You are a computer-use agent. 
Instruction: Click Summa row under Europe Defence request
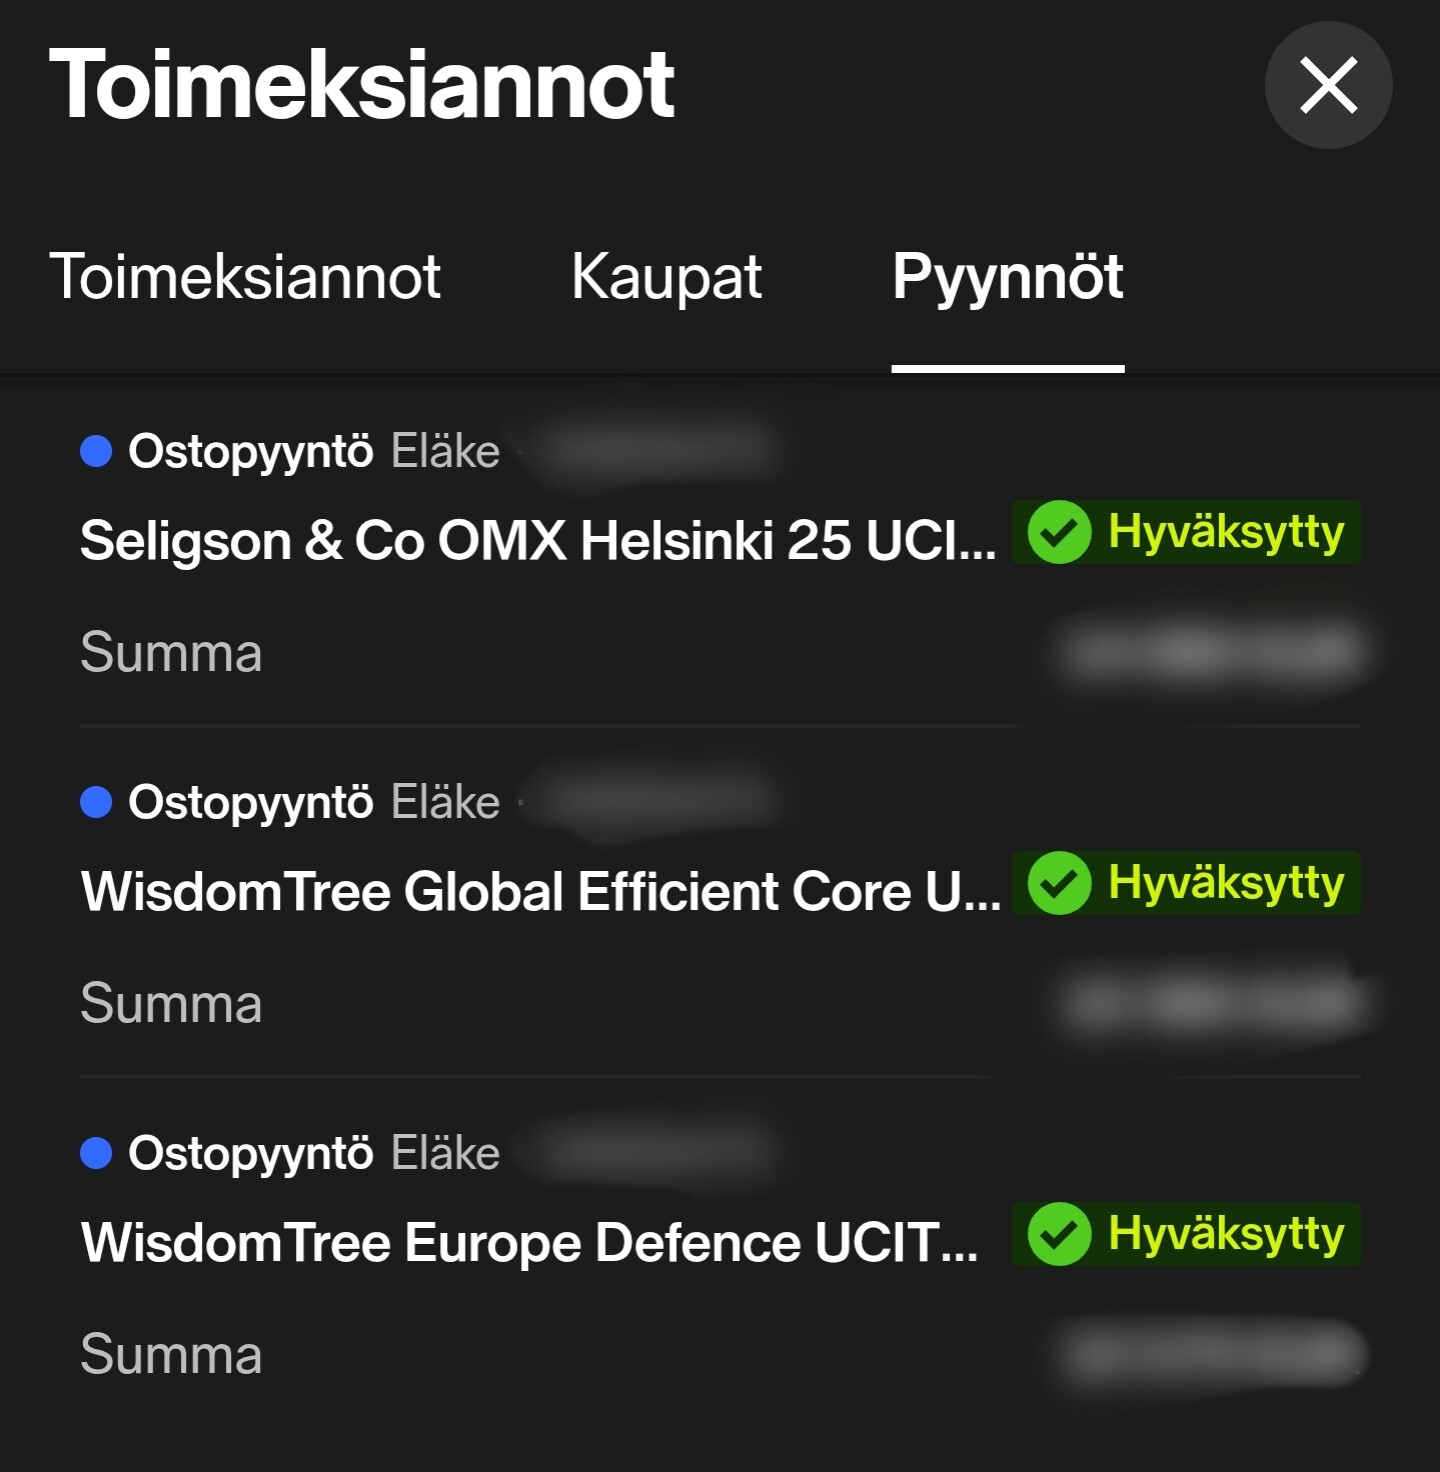point(171,1355)
